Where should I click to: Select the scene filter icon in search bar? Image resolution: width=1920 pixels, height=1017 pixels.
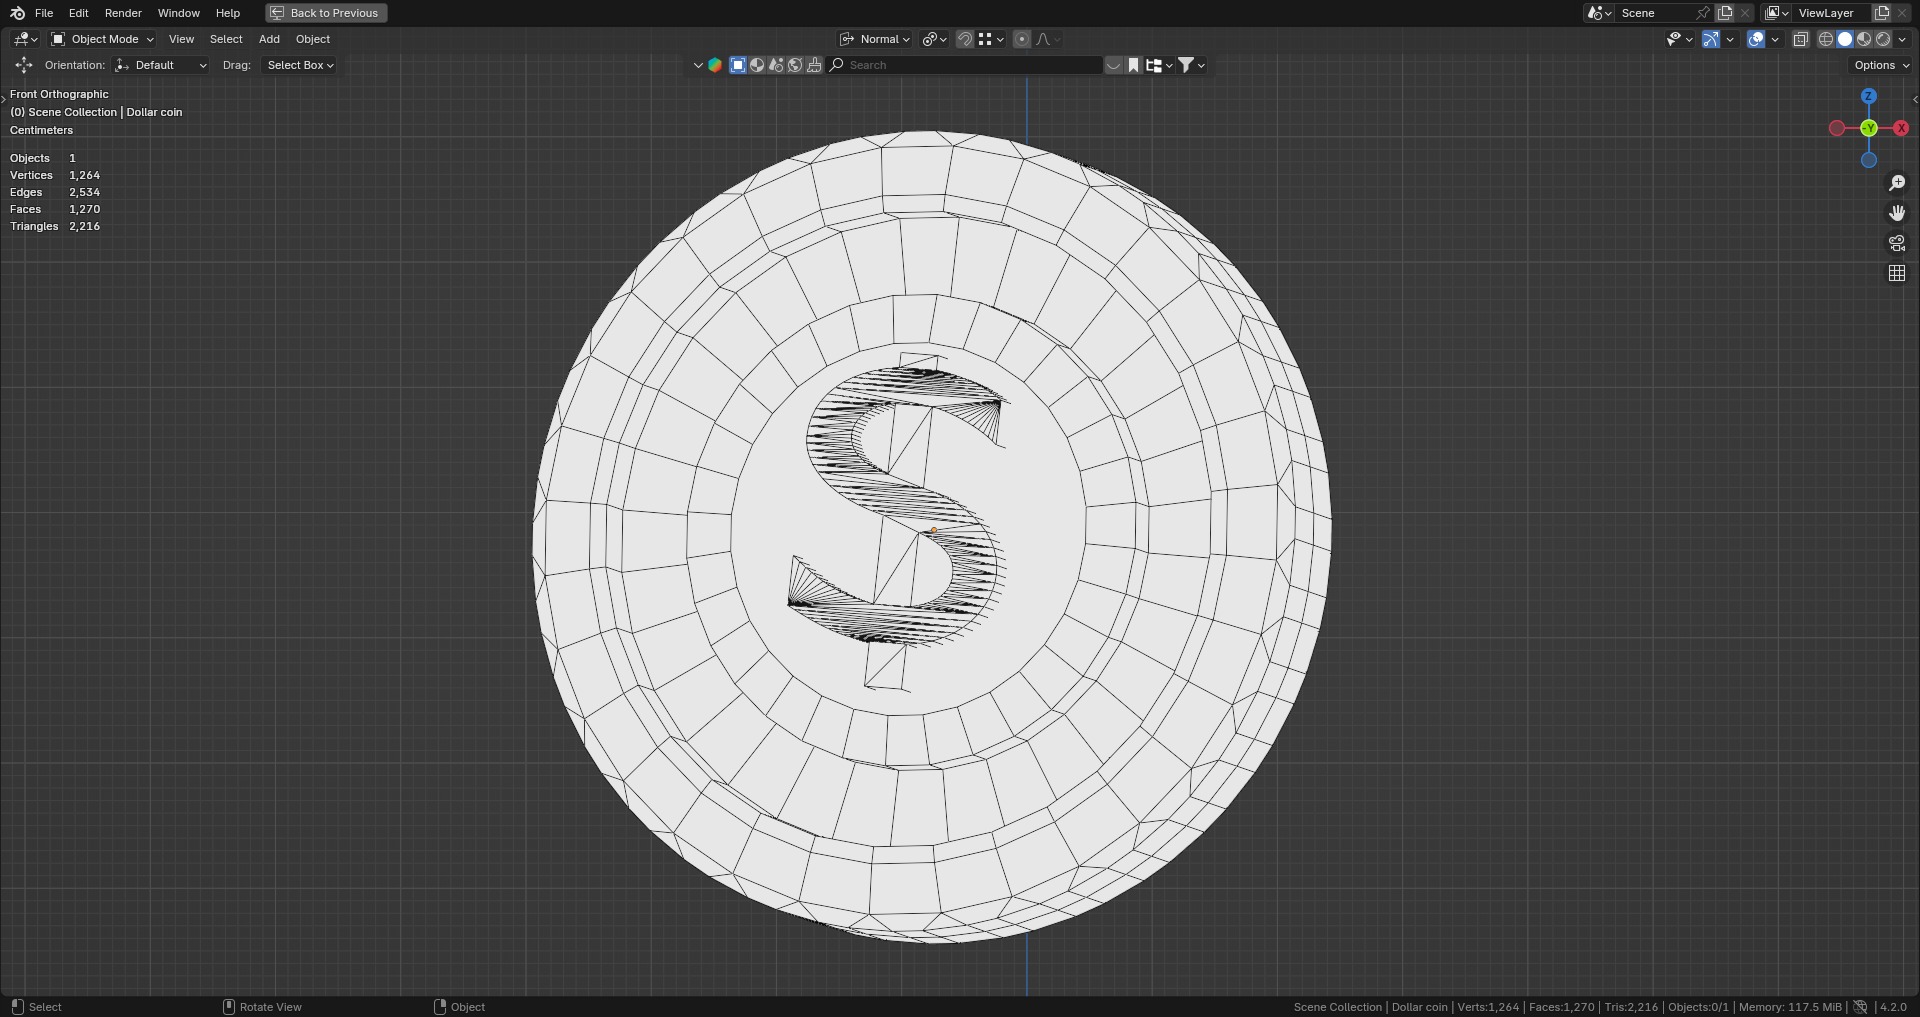776,65
